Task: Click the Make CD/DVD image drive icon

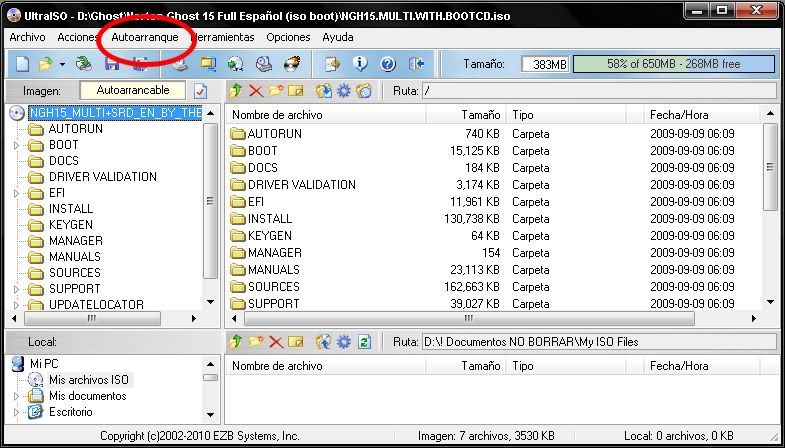Action: click(180, 64)
